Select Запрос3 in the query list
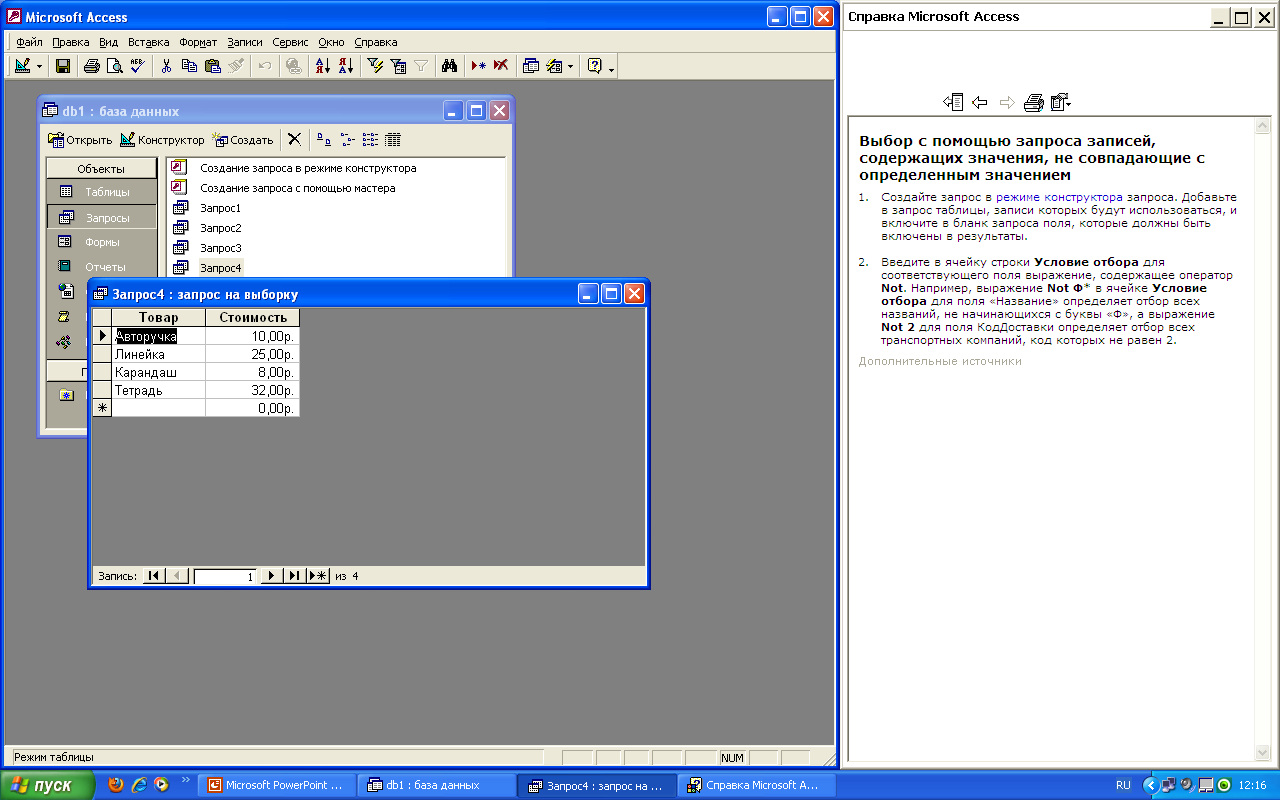Viewport: 1280px width, 800px height. (220, 248)
